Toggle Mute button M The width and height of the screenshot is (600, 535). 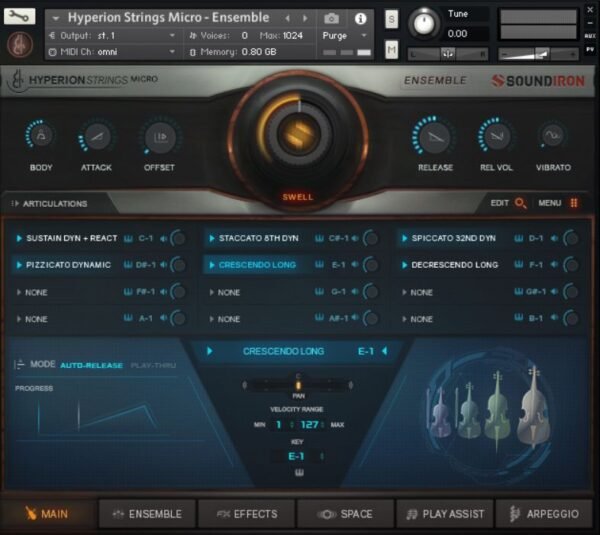click(x=391, y=50)
